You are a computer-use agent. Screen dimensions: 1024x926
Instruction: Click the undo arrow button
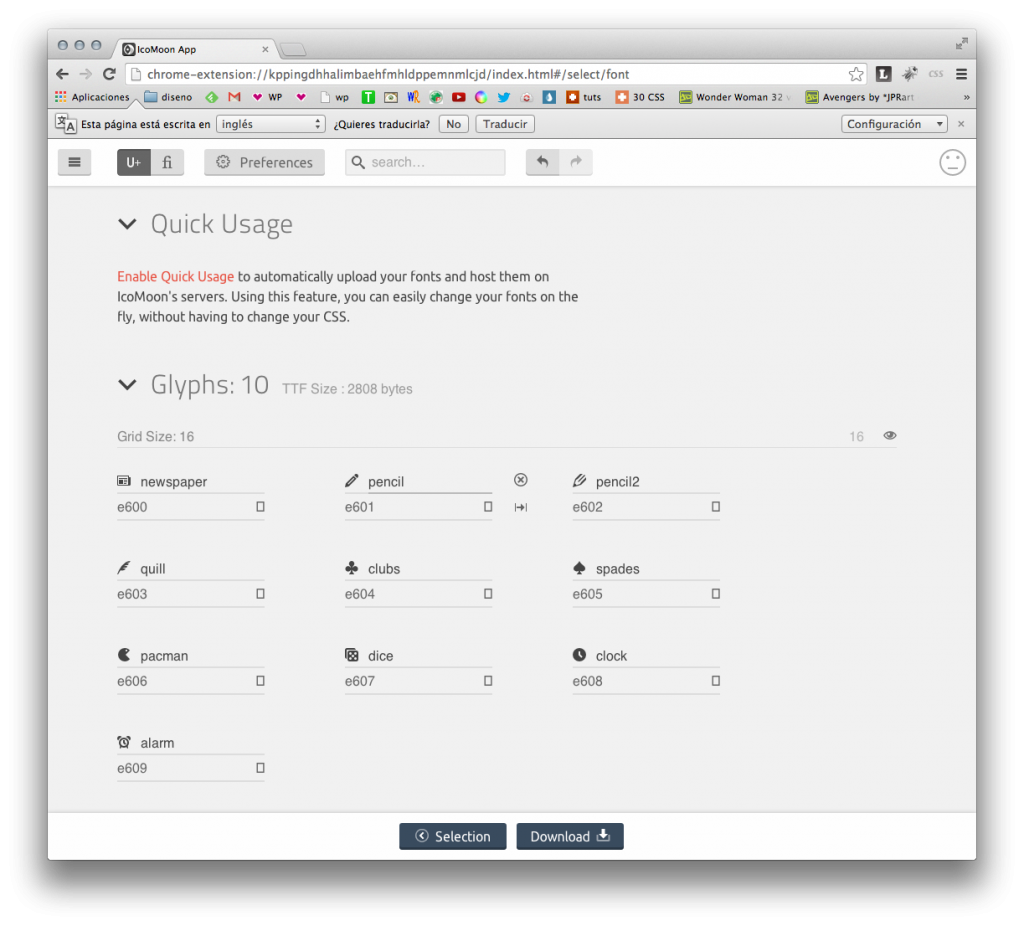[542, 162]
